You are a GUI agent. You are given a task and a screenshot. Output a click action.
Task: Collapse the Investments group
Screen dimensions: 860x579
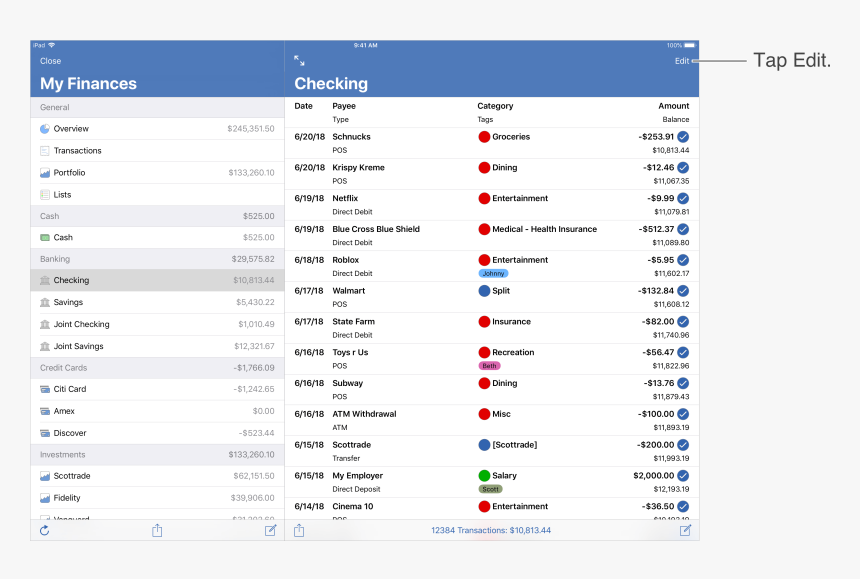tap(63, 453)
